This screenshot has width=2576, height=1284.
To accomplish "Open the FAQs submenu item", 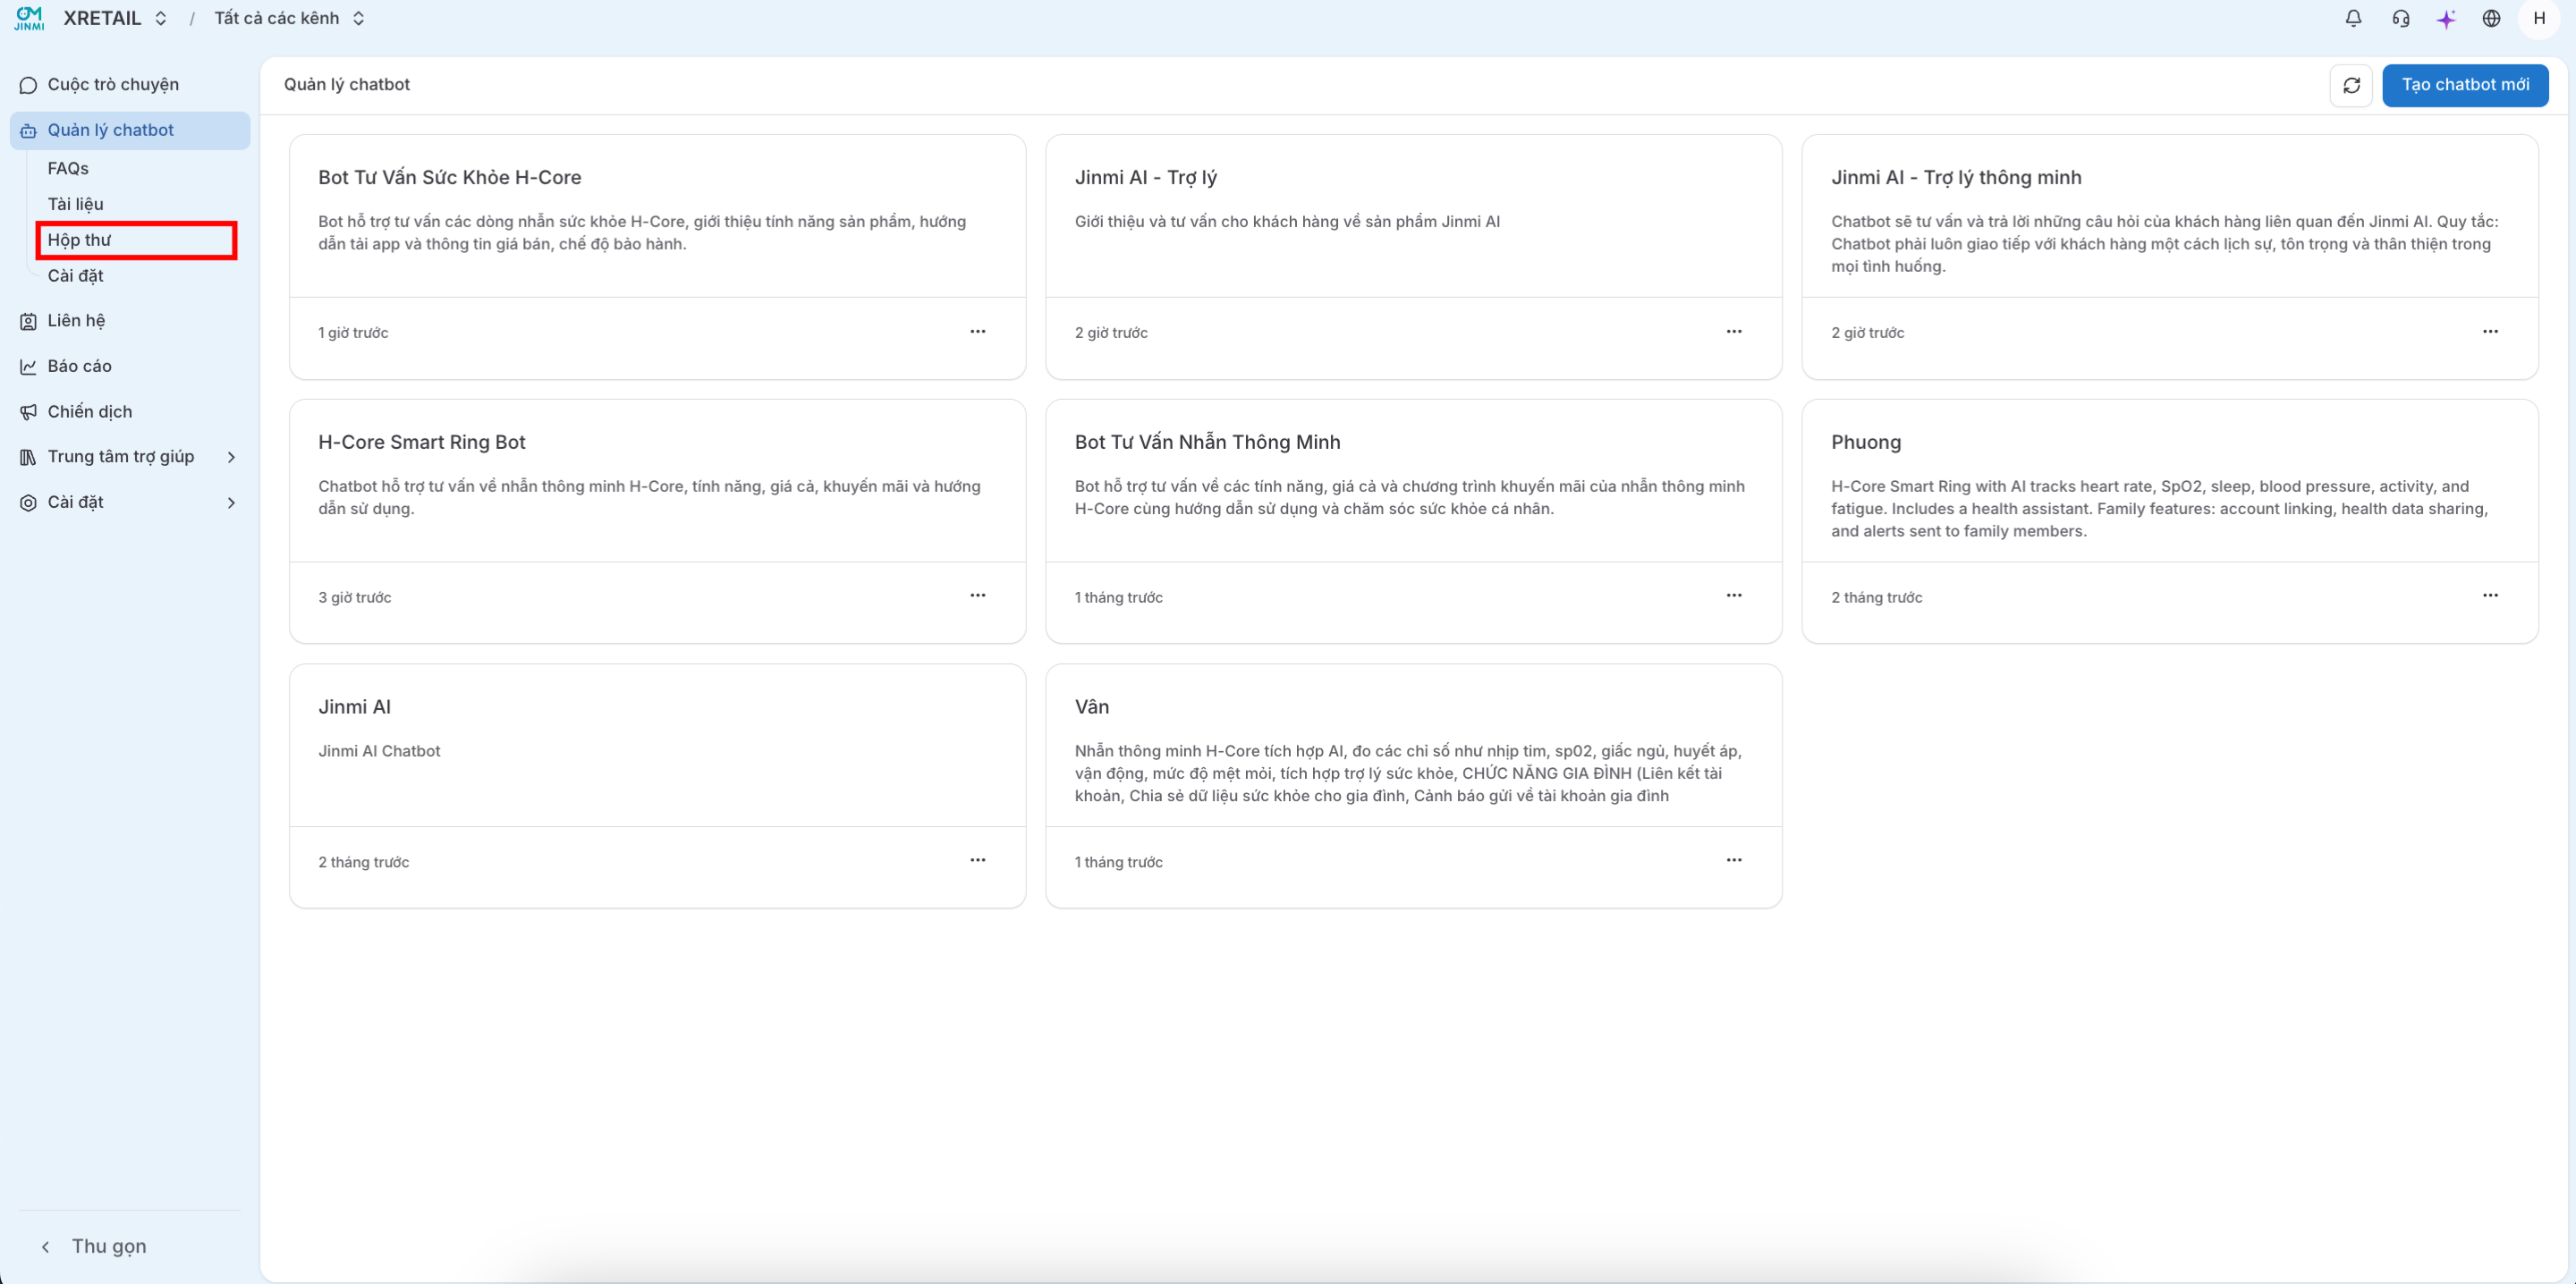I will coord(68,168).
